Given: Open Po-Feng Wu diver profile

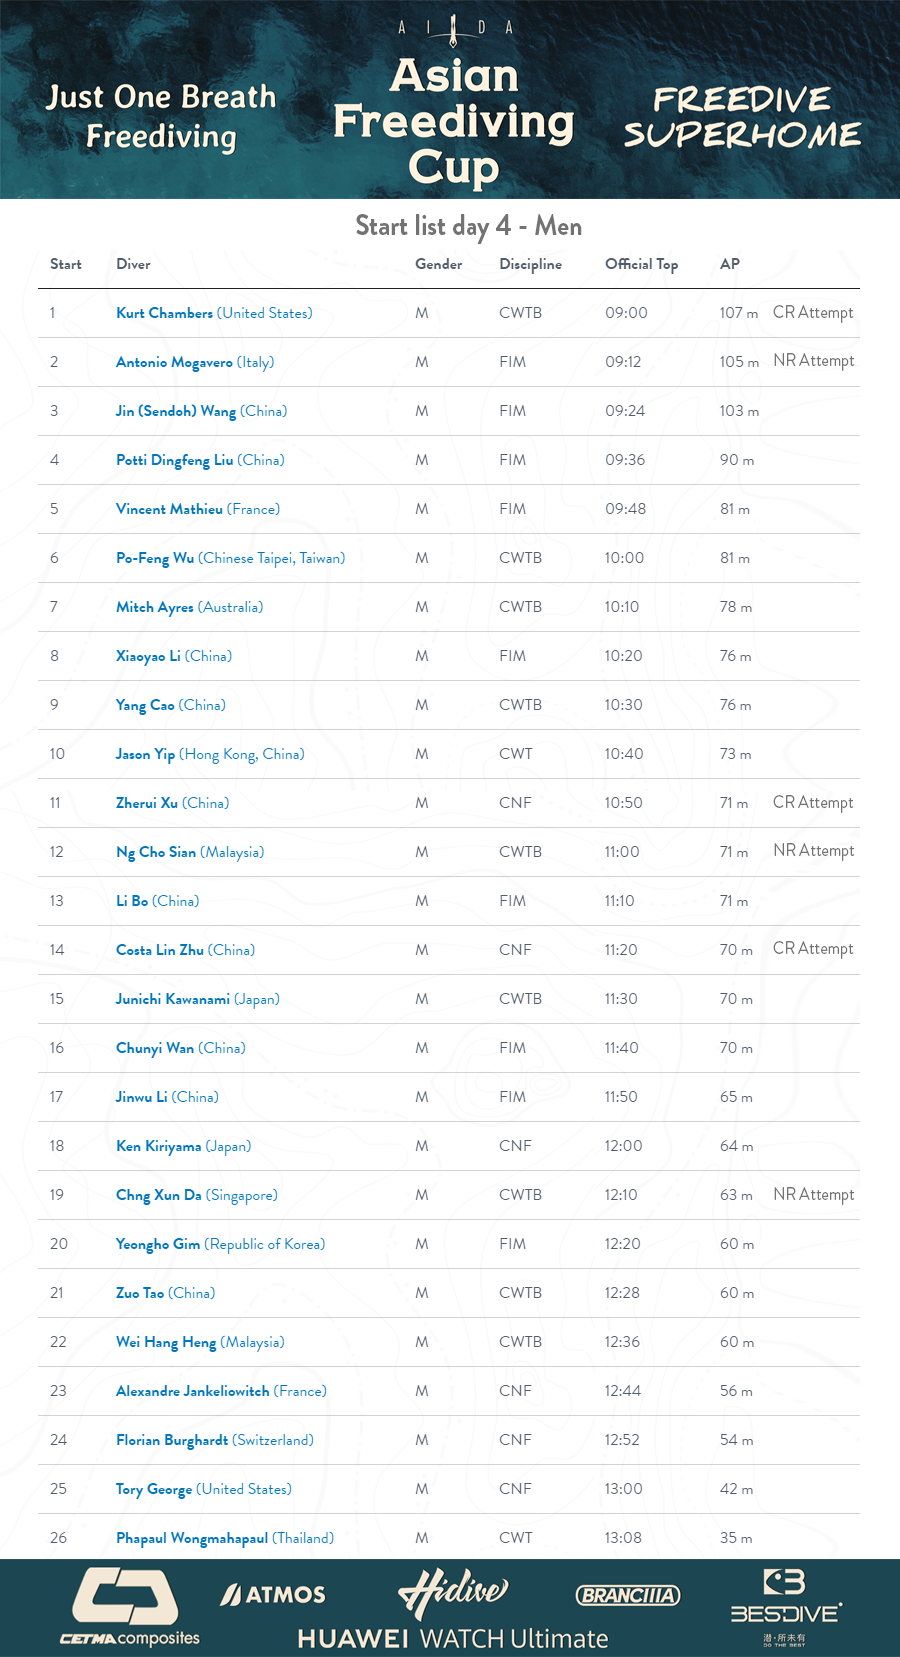Looking at the screenshot, I should tap(155, 558).
